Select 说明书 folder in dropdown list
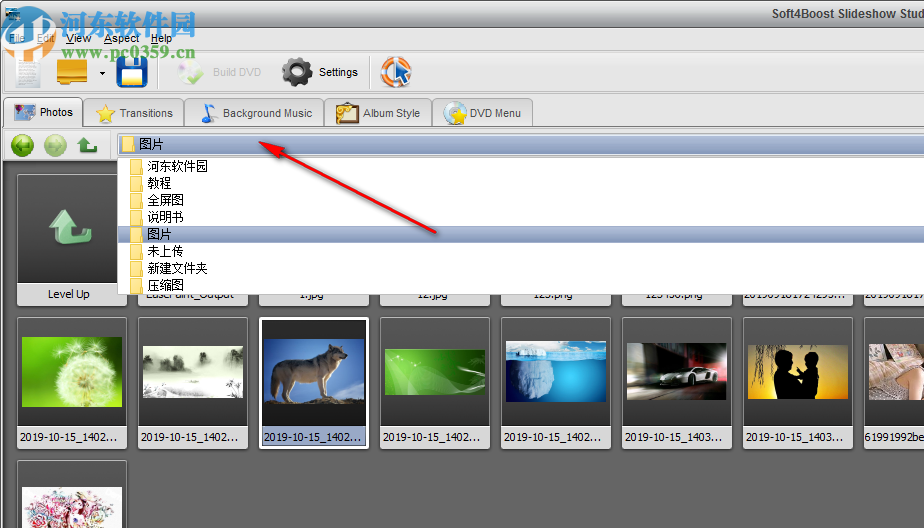This screenshot has width=924, height=528. point(521,217)
